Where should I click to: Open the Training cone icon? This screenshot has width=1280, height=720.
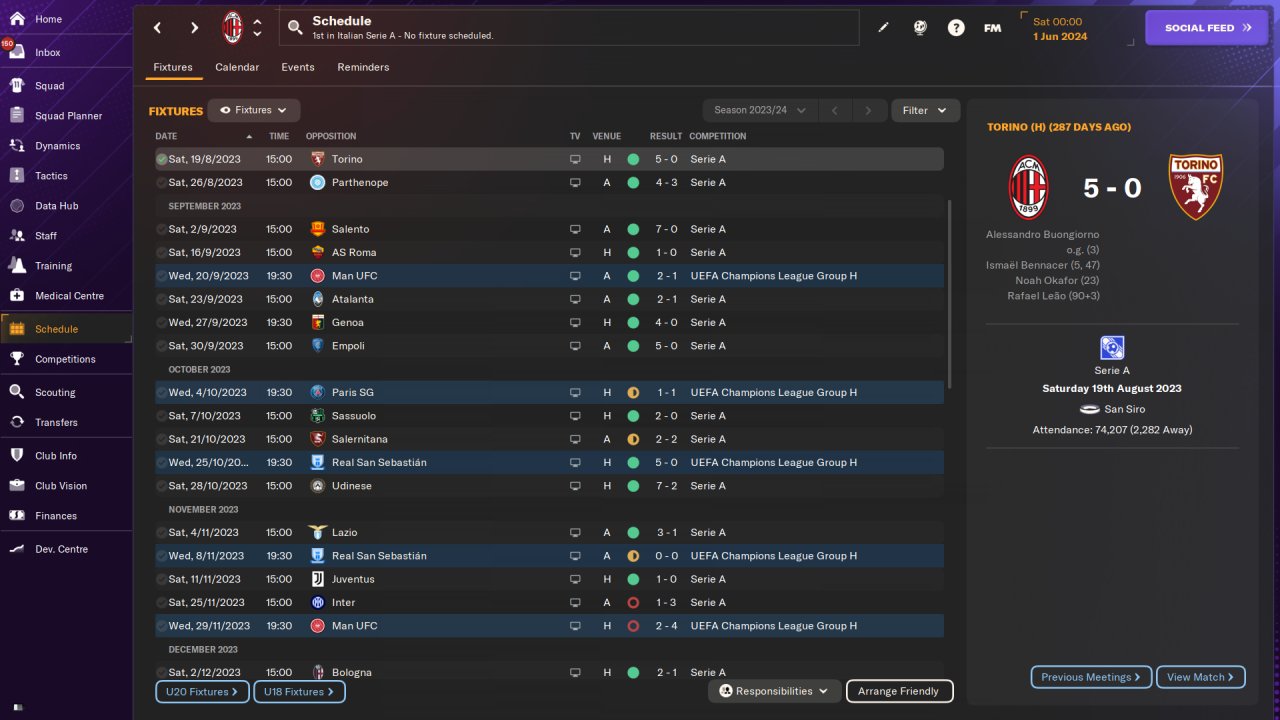(x=17, y=266)
